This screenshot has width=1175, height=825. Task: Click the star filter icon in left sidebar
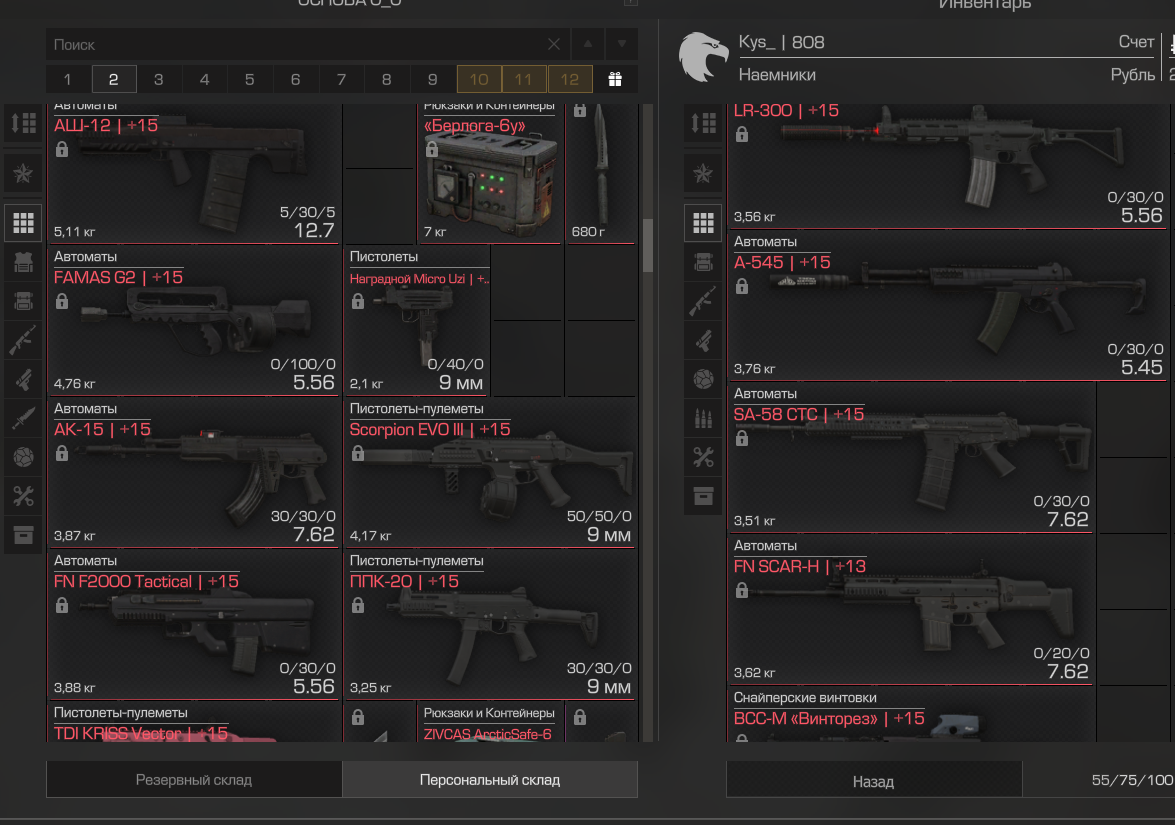(x=23, y=174)
